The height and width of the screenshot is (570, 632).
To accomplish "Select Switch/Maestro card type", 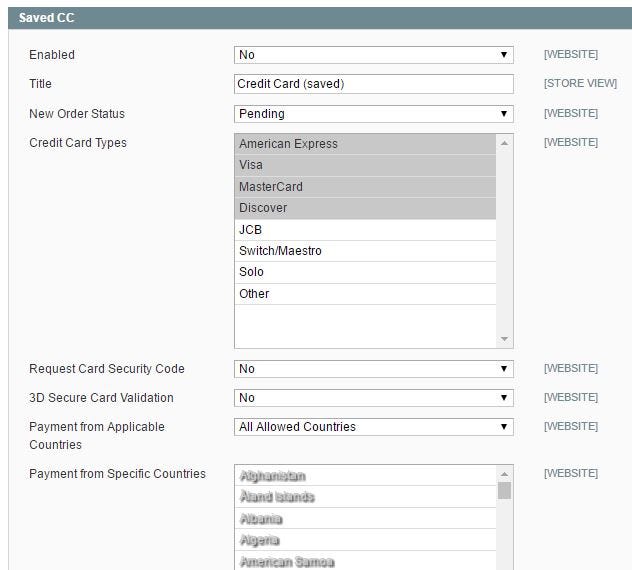I will coord(365,251).
